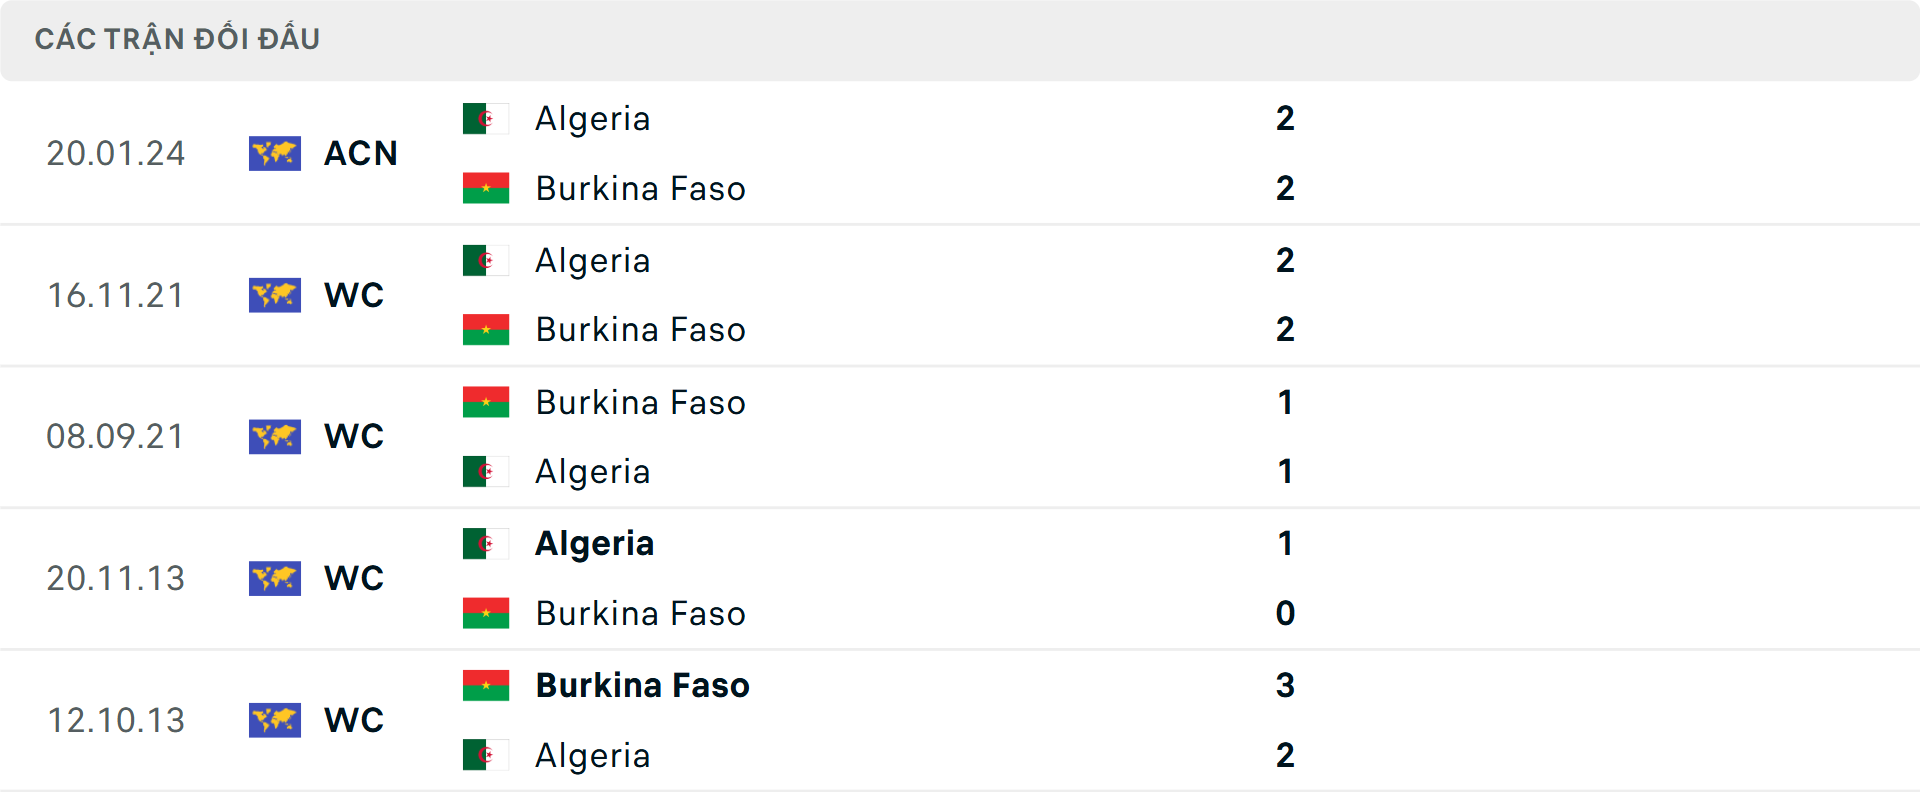Click the date 16.11.21
The image size is (1920, 792).
click(116, 295)
